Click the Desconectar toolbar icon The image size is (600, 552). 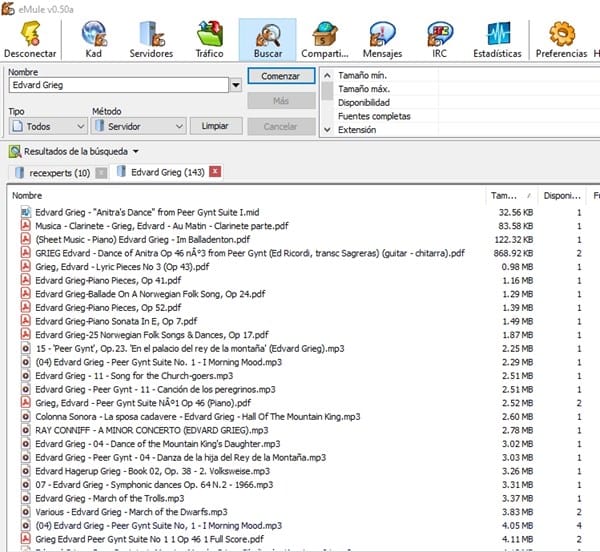(30, 39)
